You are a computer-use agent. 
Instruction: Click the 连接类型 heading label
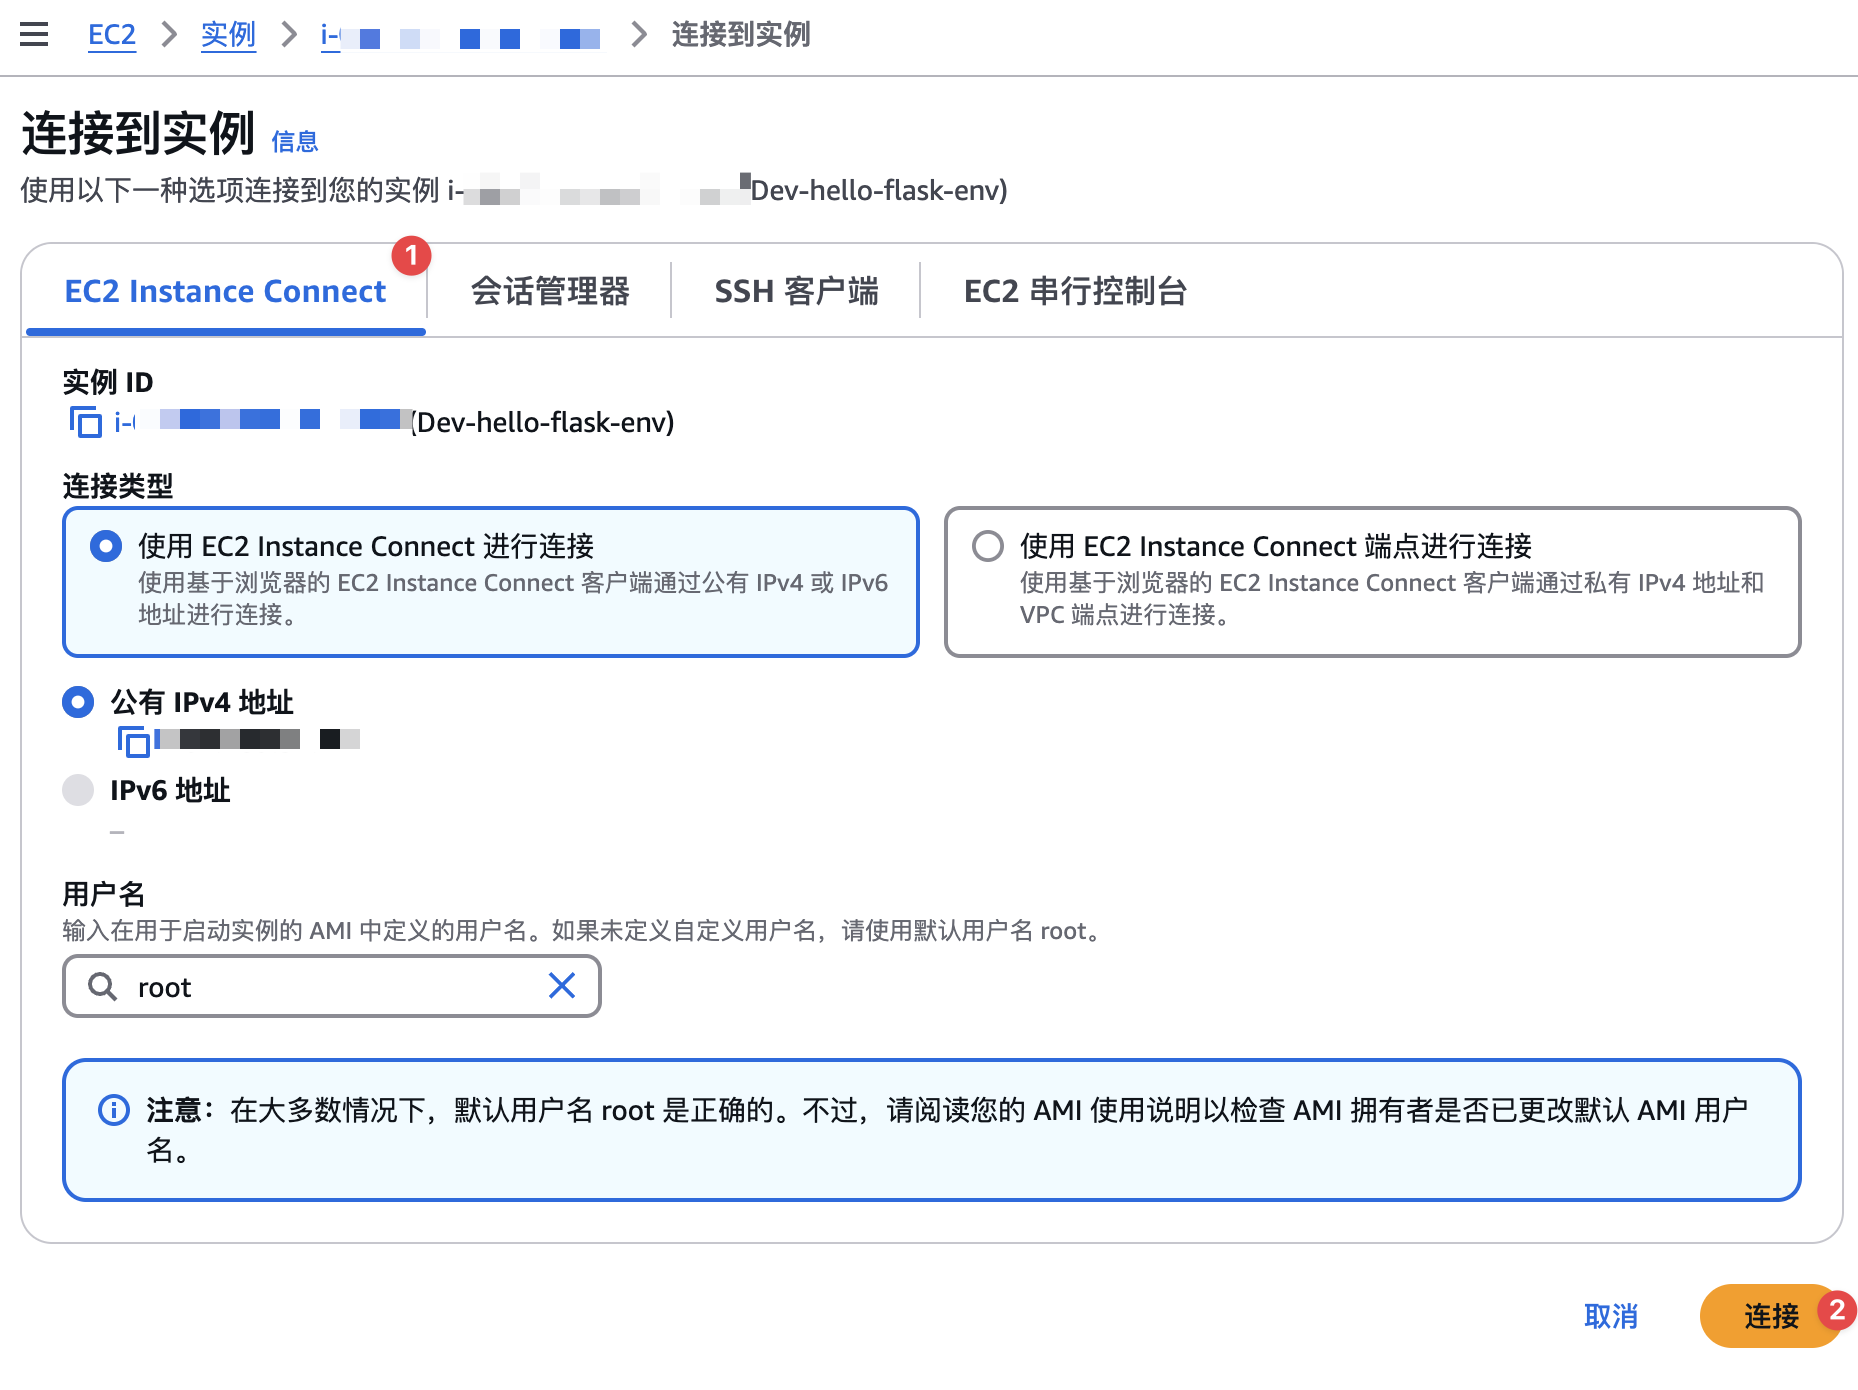[x=118, y=486]
